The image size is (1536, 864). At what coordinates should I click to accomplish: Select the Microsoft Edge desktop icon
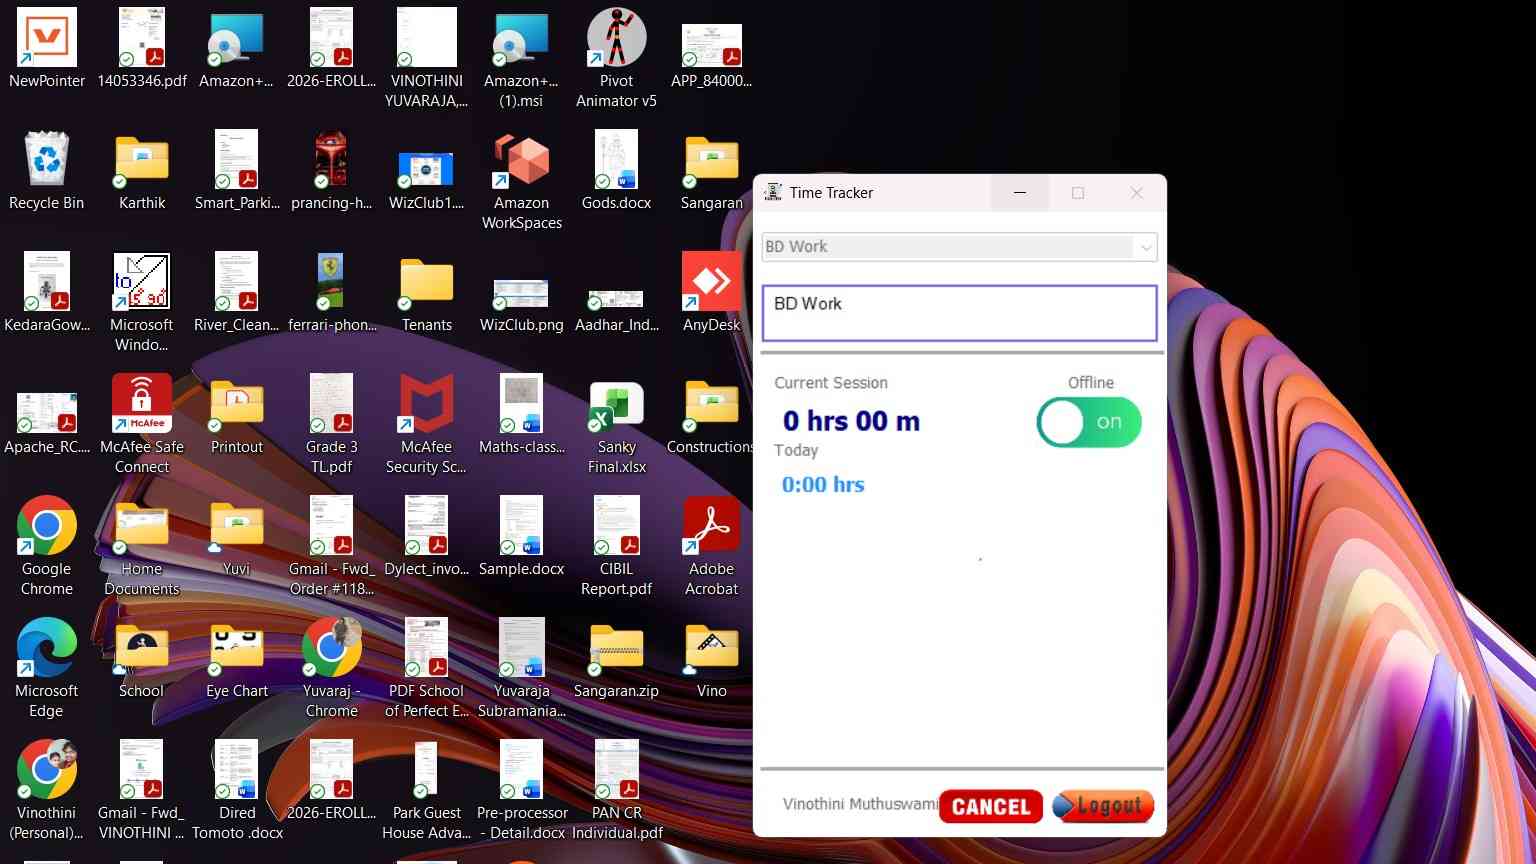point(46,668)
